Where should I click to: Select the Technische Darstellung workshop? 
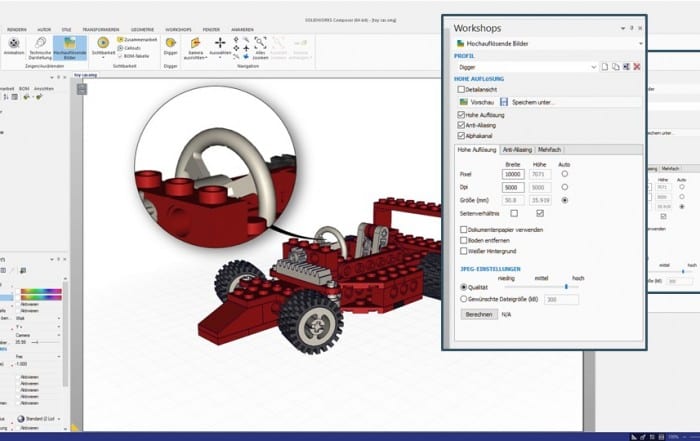click(40, 48)
